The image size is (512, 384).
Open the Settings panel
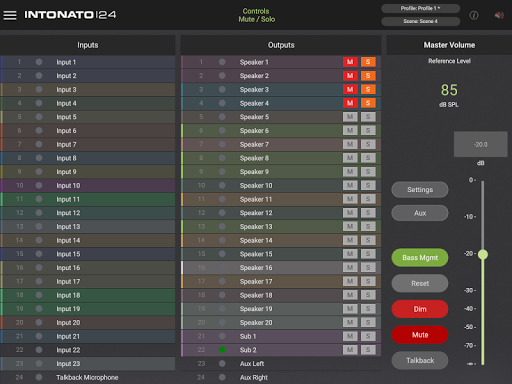420,190
